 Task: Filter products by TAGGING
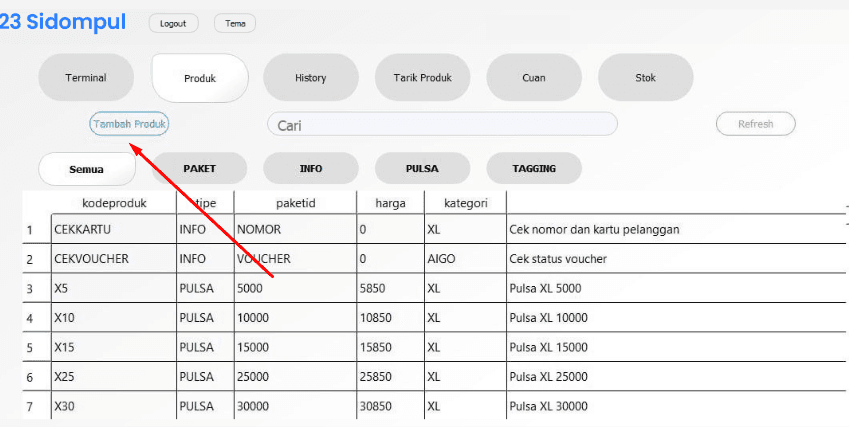click(x=534, y=168)
